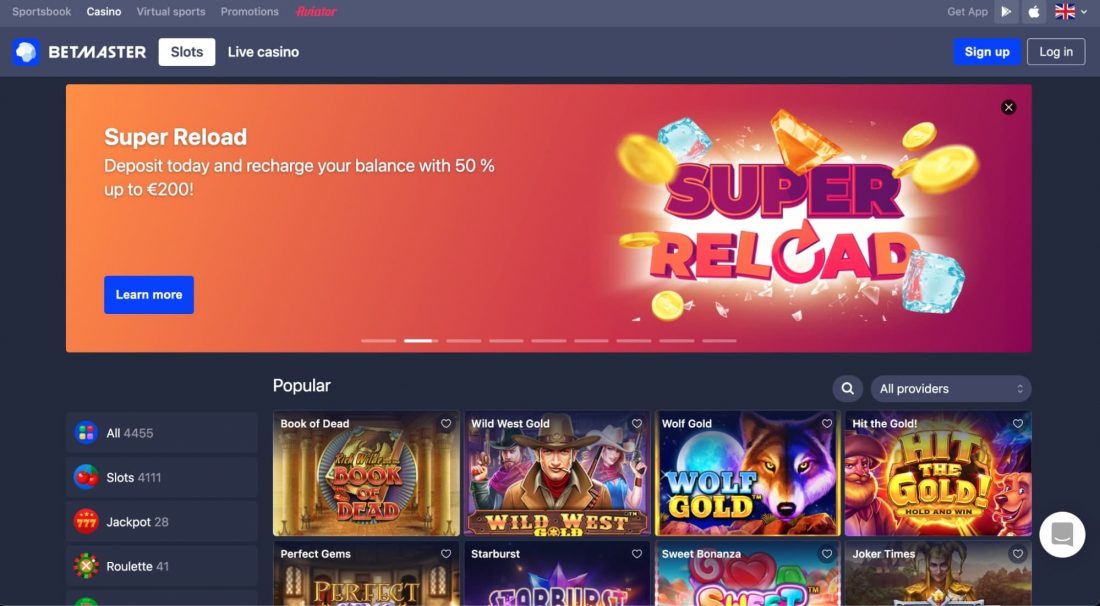Toggle heart on Hit the Gold!
The image size is (1100, 606).
[1018, 424]
